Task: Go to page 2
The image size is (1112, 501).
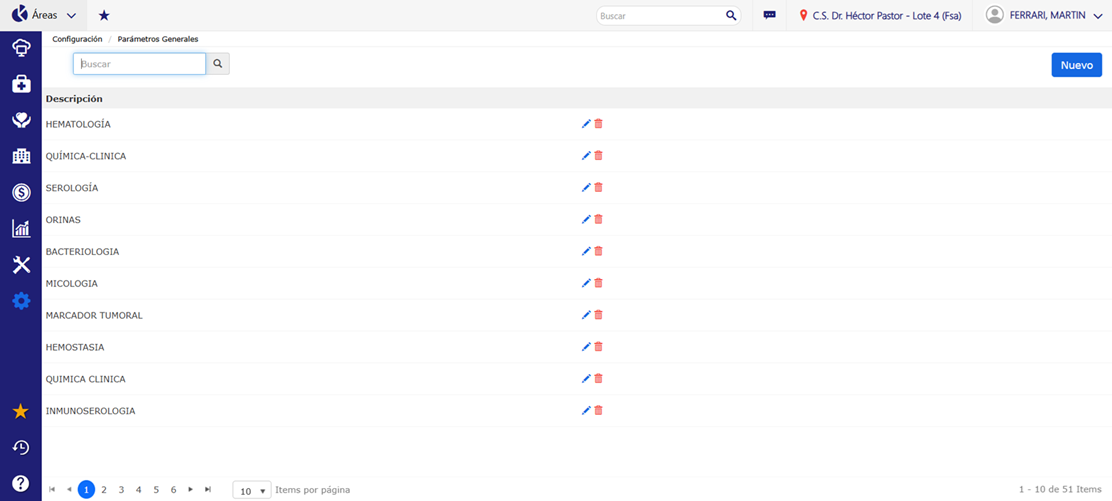Action: coord(104,490)
